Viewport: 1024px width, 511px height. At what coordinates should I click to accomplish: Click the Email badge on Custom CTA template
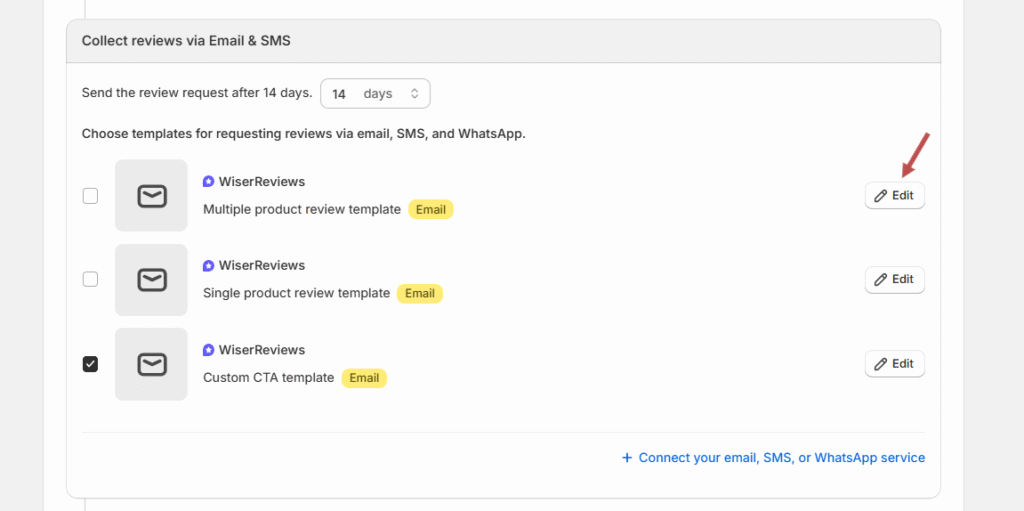(364, 378)
